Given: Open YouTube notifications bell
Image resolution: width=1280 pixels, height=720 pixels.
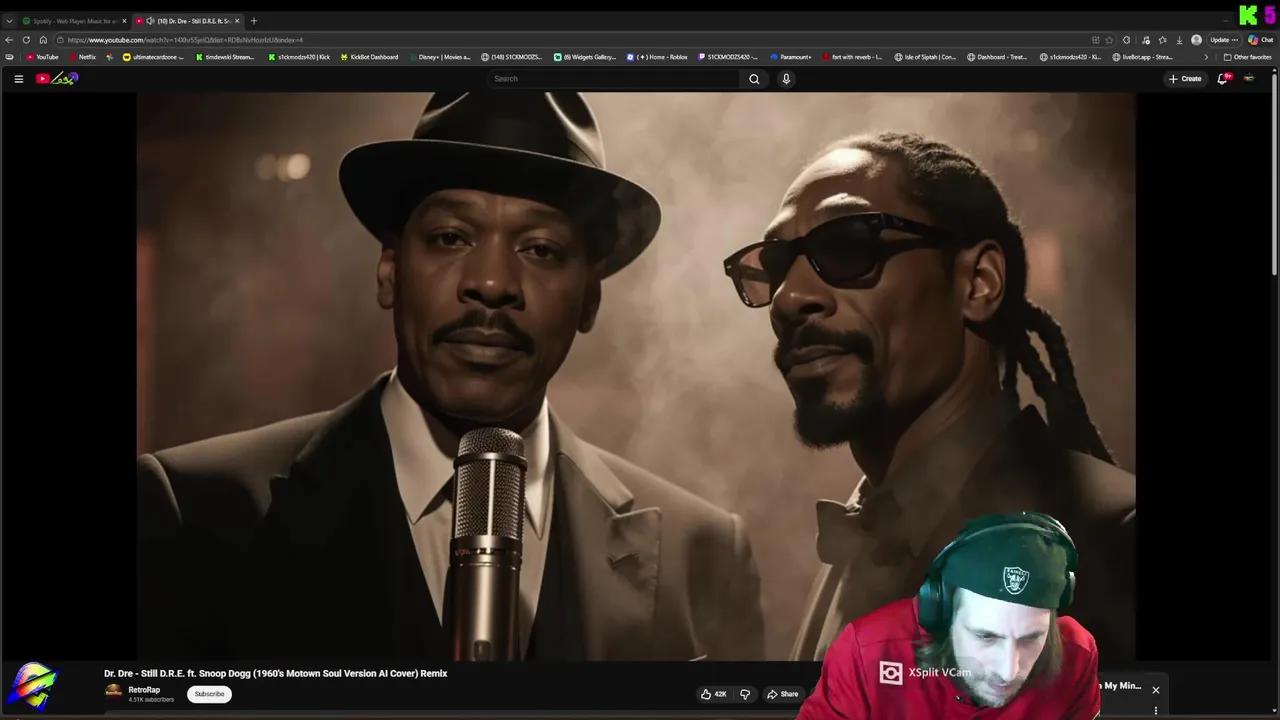Looking at the screenshot, I should [1222, 79].
